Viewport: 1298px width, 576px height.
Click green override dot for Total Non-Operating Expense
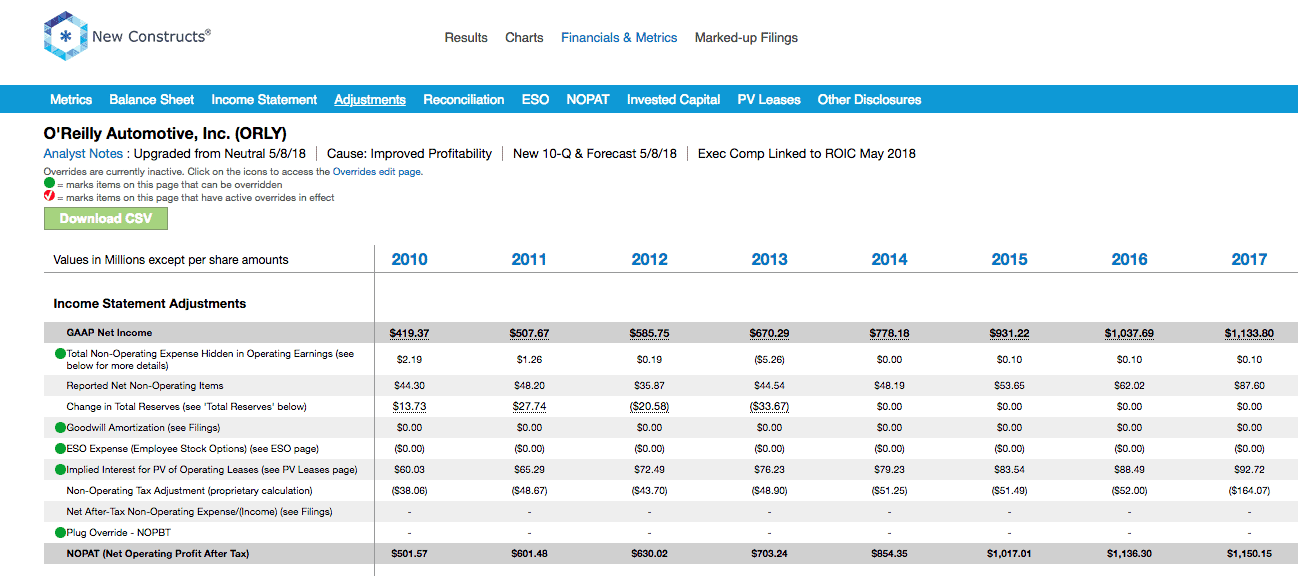[60, 354]
